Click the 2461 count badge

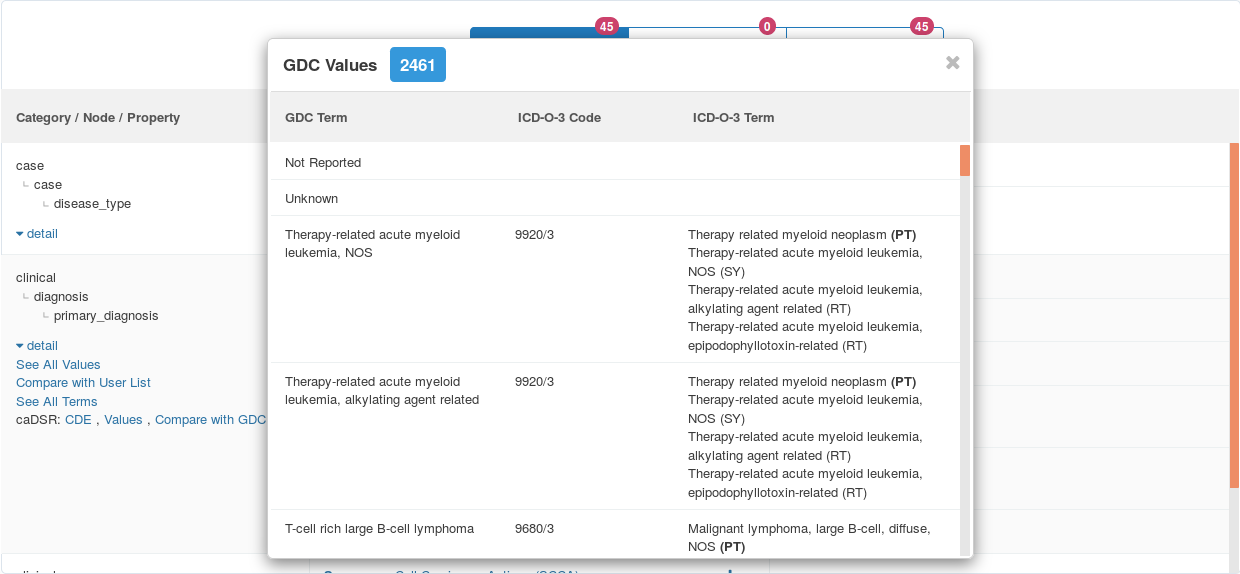tap(417, 65)
